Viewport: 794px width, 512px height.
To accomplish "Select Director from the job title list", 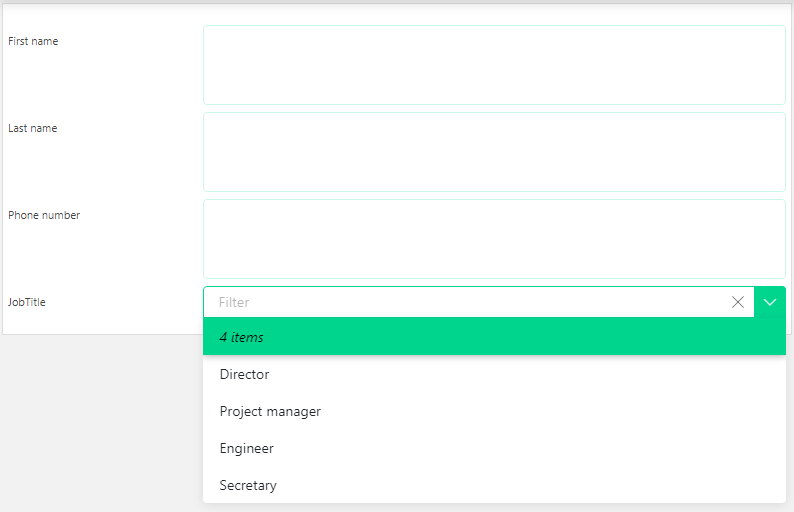I will pyautogui.click(x=494, y=374).
